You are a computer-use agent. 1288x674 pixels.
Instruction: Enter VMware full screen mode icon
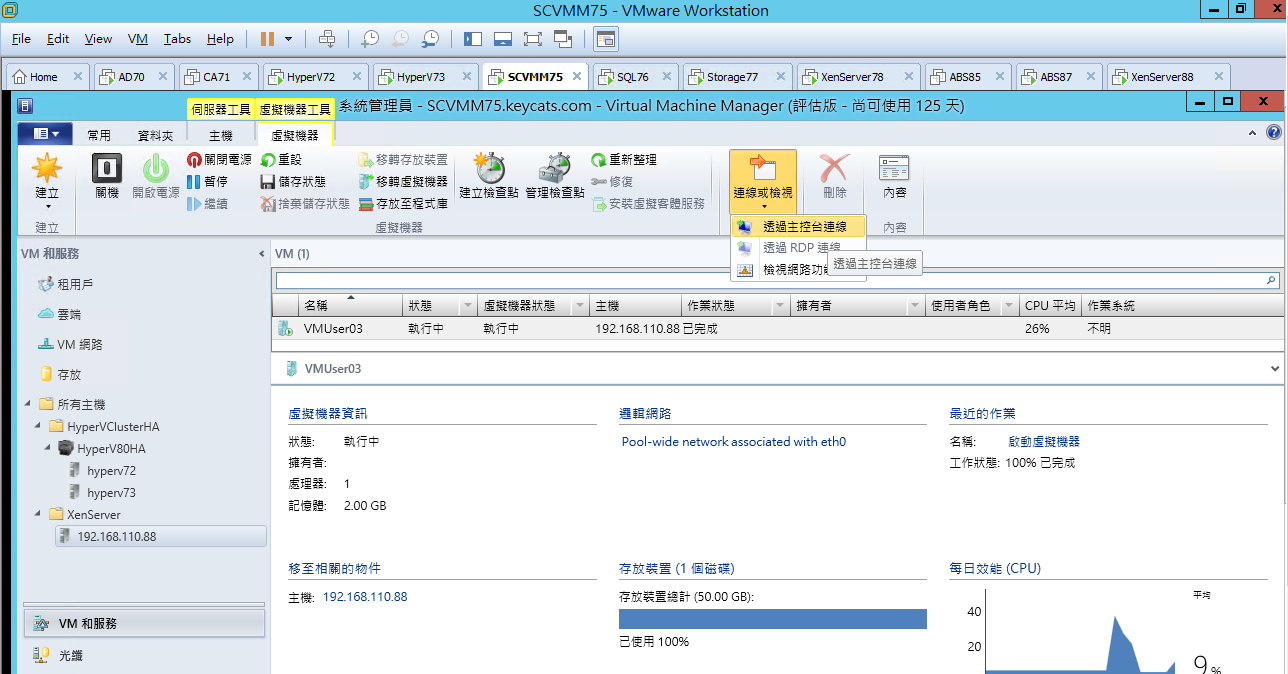[x=533, y=39]
